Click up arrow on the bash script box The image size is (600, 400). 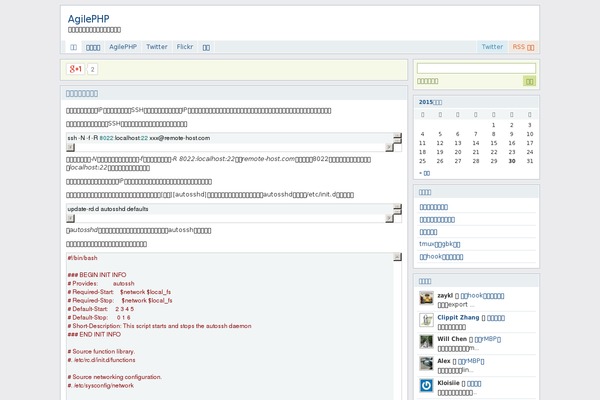[398, 257]
